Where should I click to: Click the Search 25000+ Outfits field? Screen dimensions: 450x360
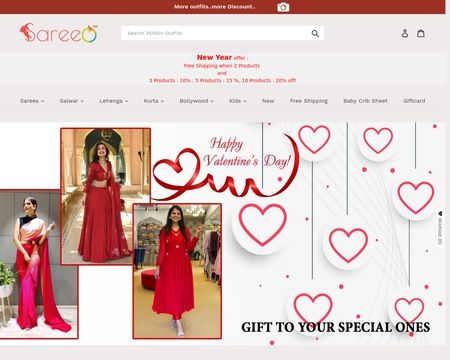[215, 33]
